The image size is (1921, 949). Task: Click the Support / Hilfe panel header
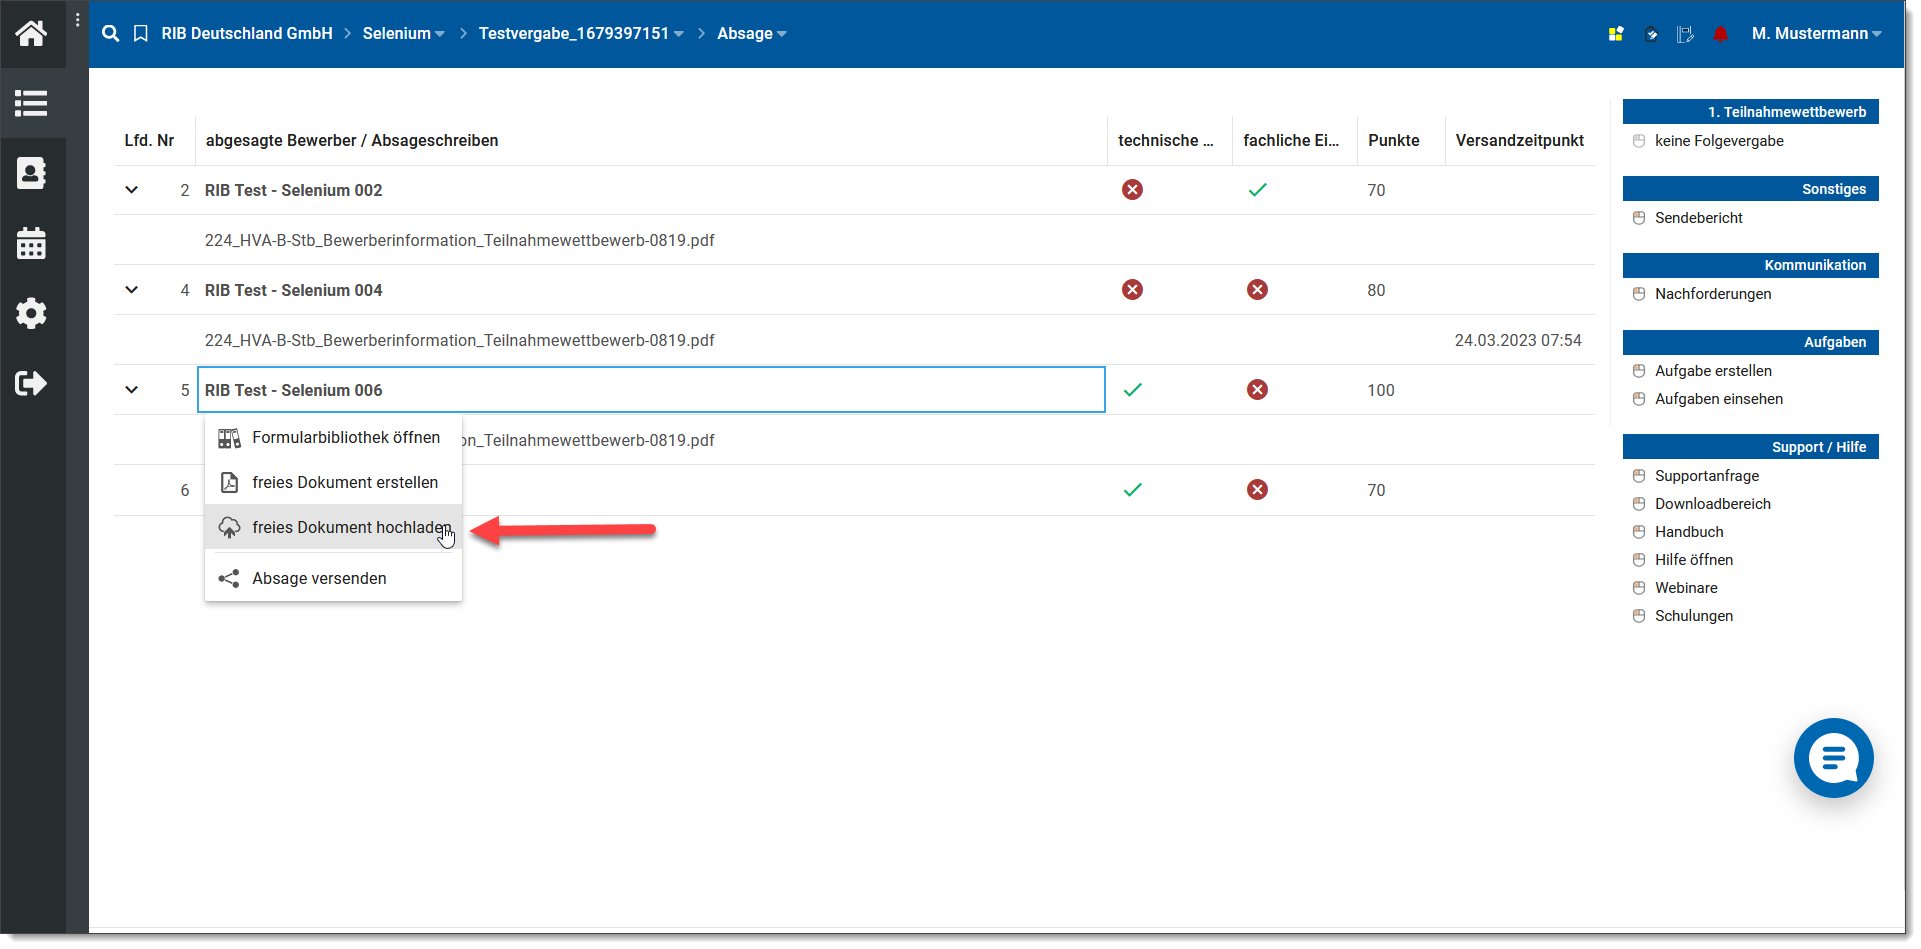click(1750, 447)
